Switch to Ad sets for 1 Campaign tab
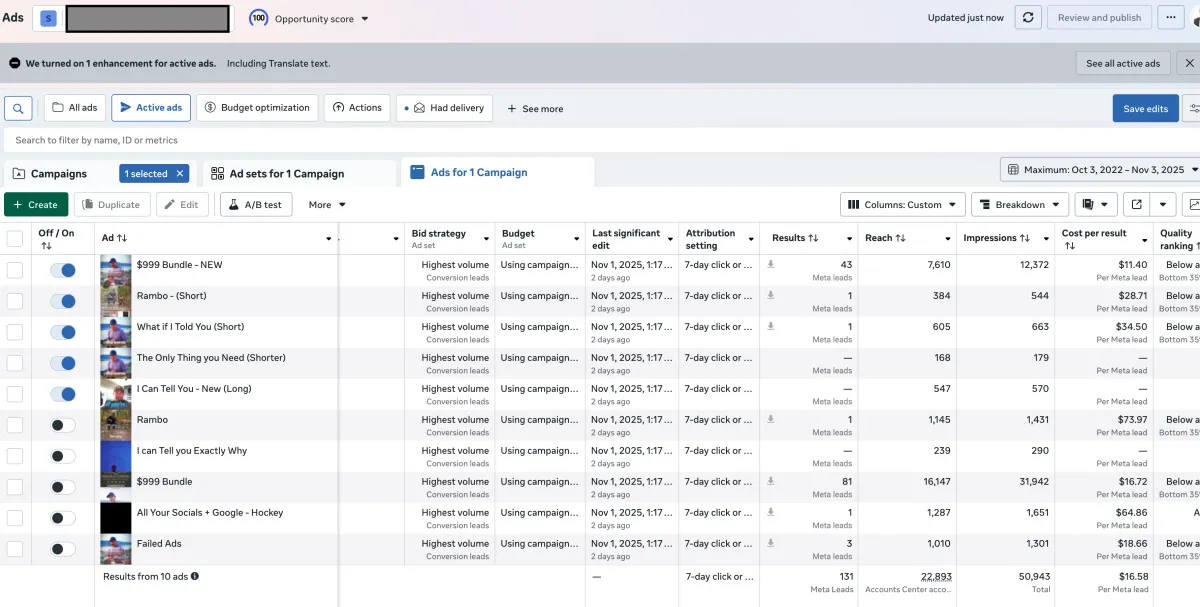 click(286, 174)
